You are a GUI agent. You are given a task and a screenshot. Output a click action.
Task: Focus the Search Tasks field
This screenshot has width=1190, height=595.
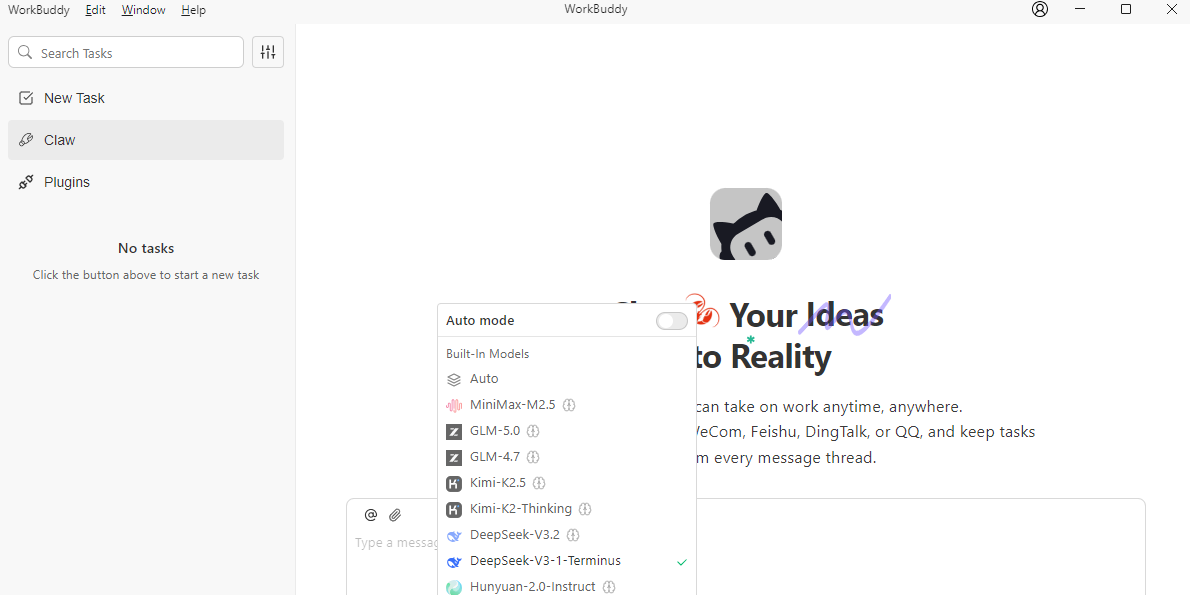click(135, 53)
